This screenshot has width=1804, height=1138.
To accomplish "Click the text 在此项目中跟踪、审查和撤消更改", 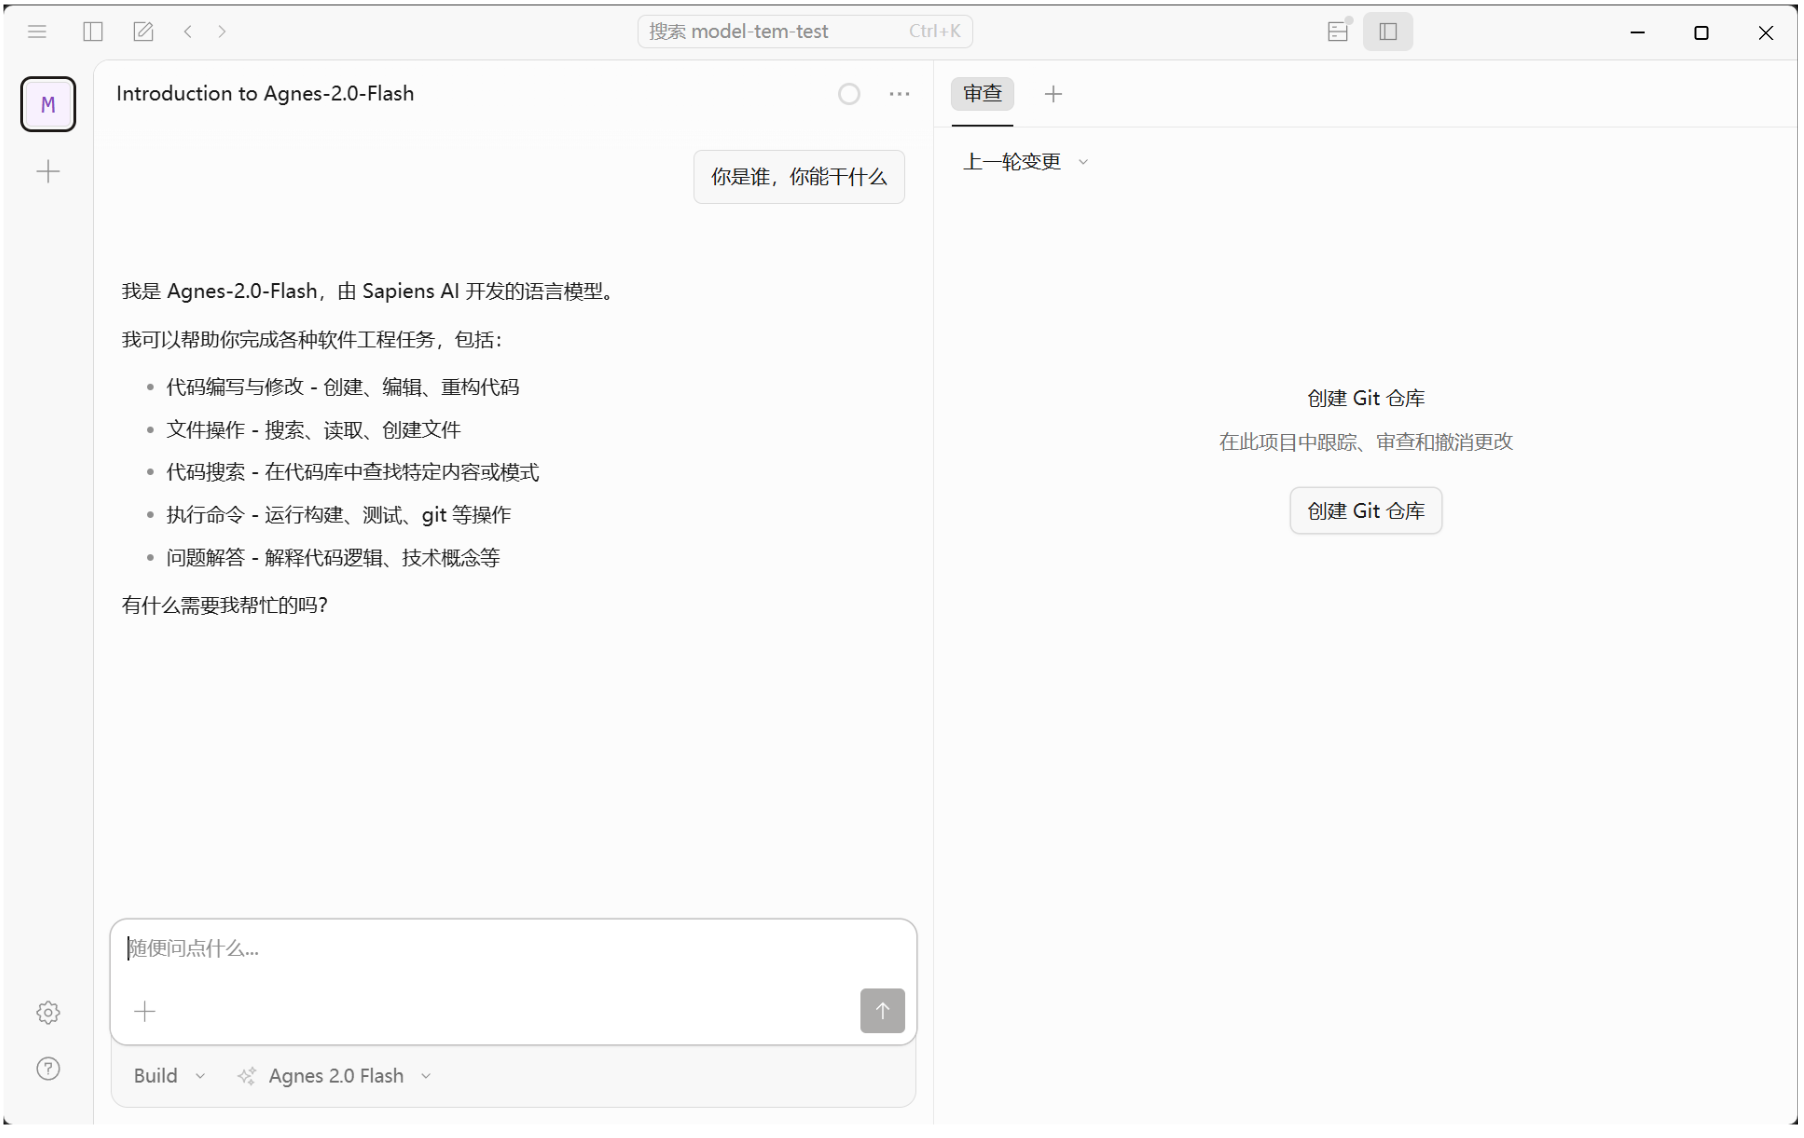I will tap(1366, 442).
